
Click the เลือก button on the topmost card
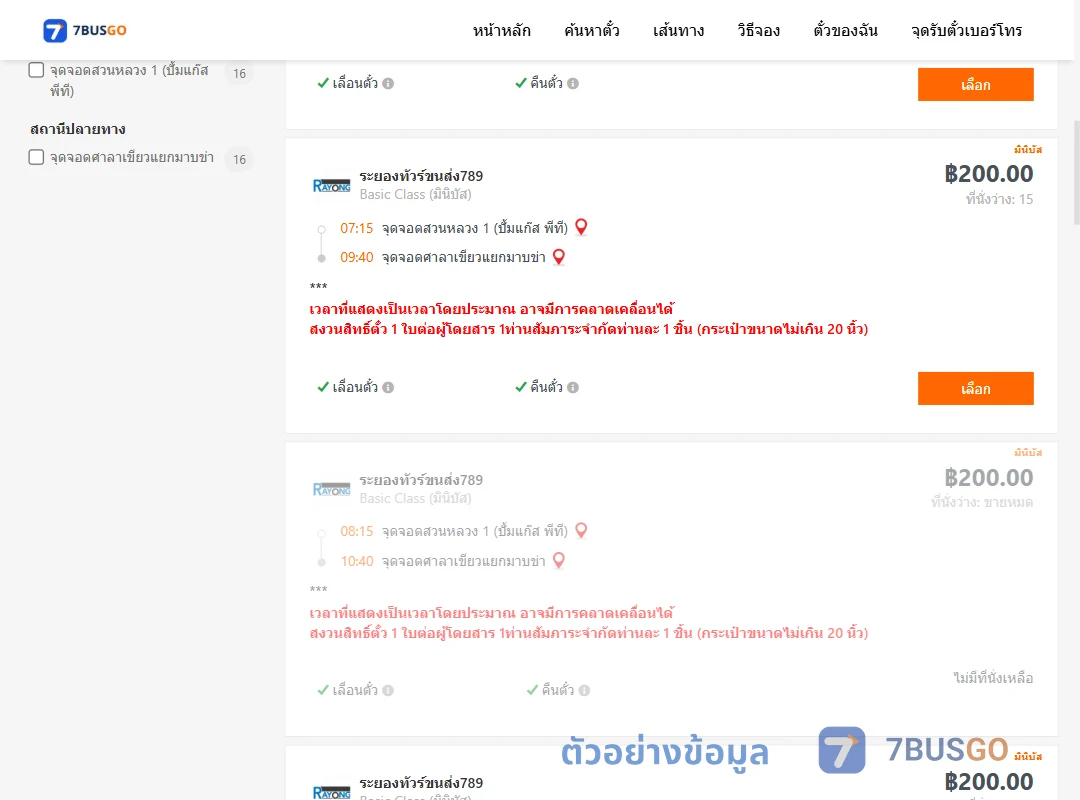(x=975, y=85)
